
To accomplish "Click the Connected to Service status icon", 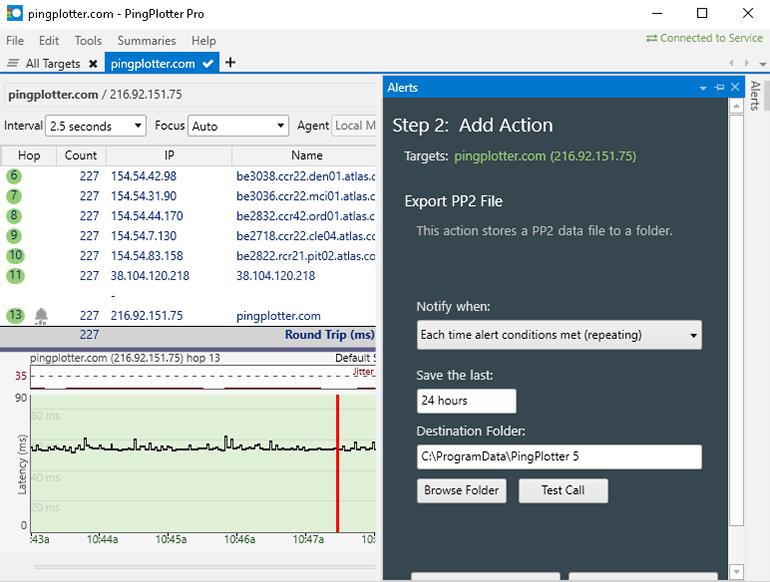I will pos(652,38).
